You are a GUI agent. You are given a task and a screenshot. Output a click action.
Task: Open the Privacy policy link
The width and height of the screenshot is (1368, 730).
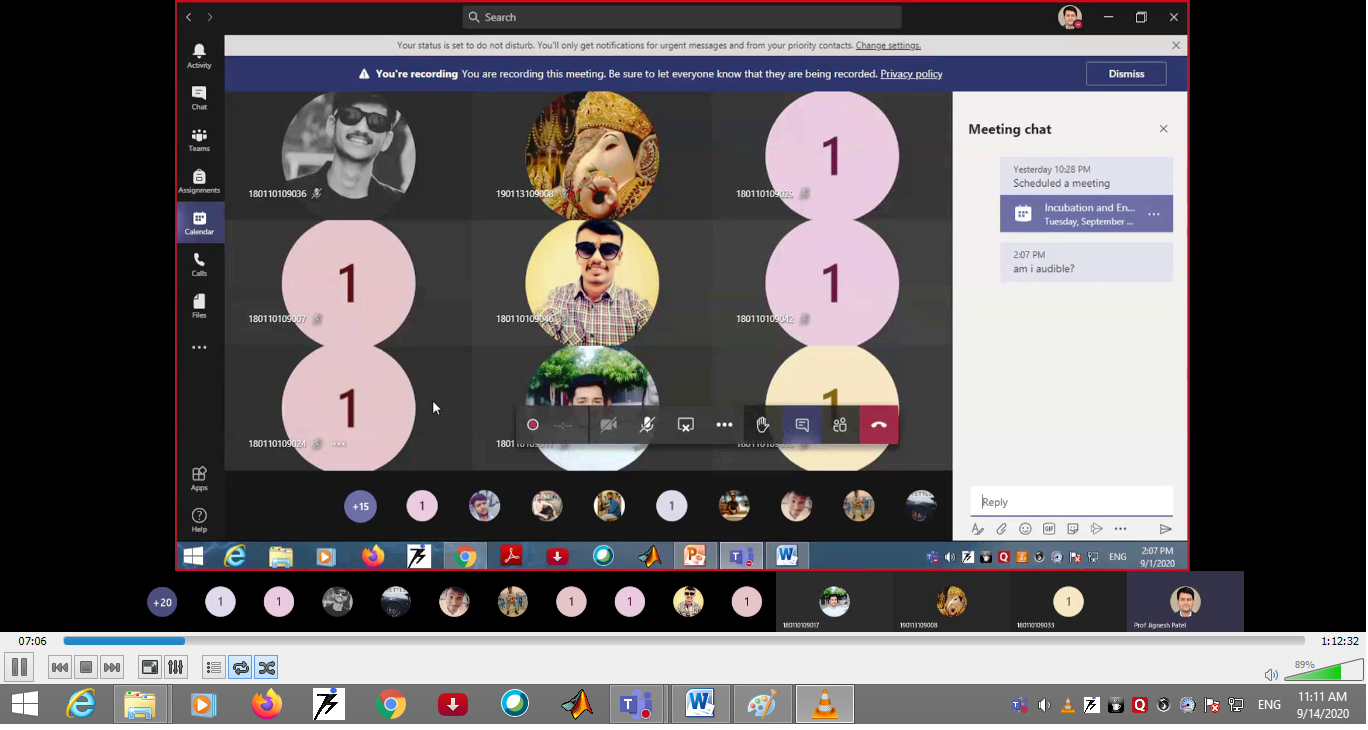pyautogui.click(x=911, y=74)
